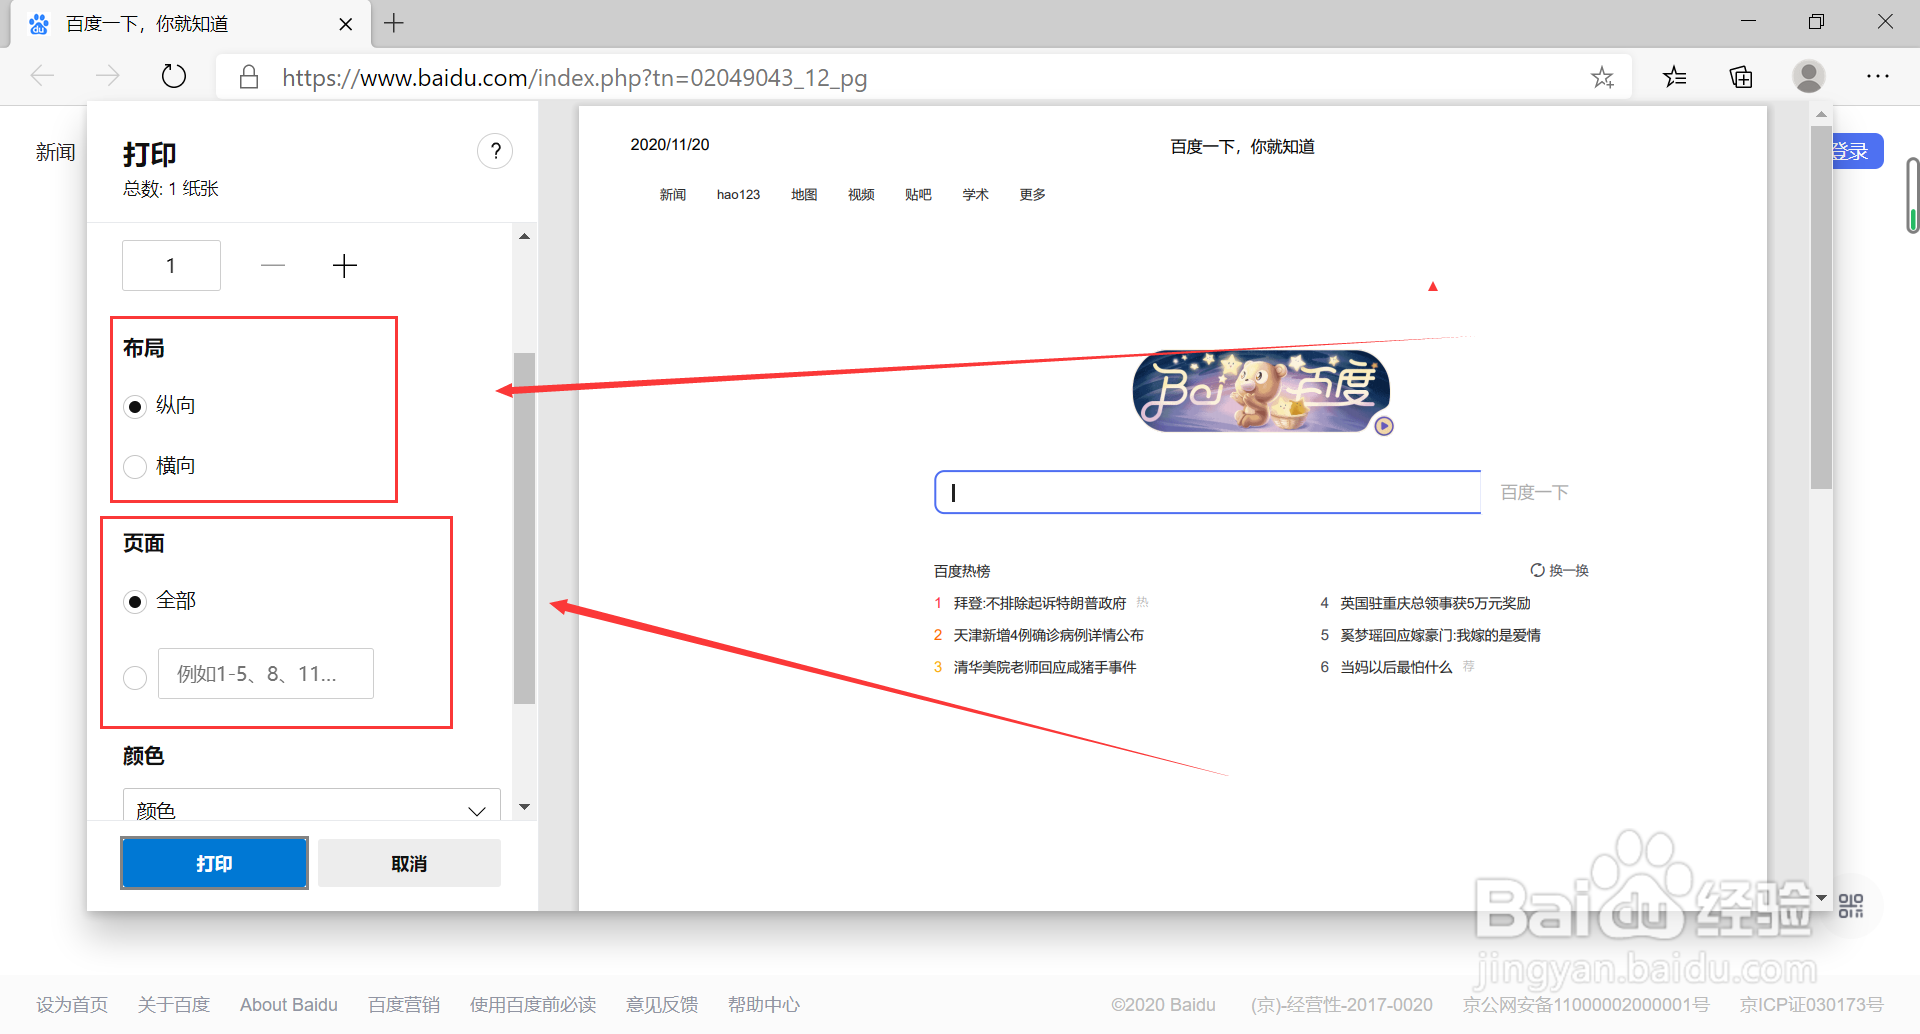Close the Baidu browser tab

tap(346, 24)
